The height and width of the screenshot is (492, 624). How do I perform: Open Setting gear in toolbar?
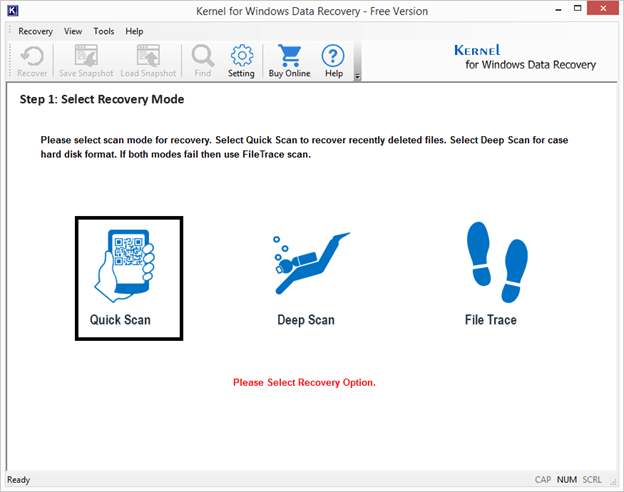[241, 61]
